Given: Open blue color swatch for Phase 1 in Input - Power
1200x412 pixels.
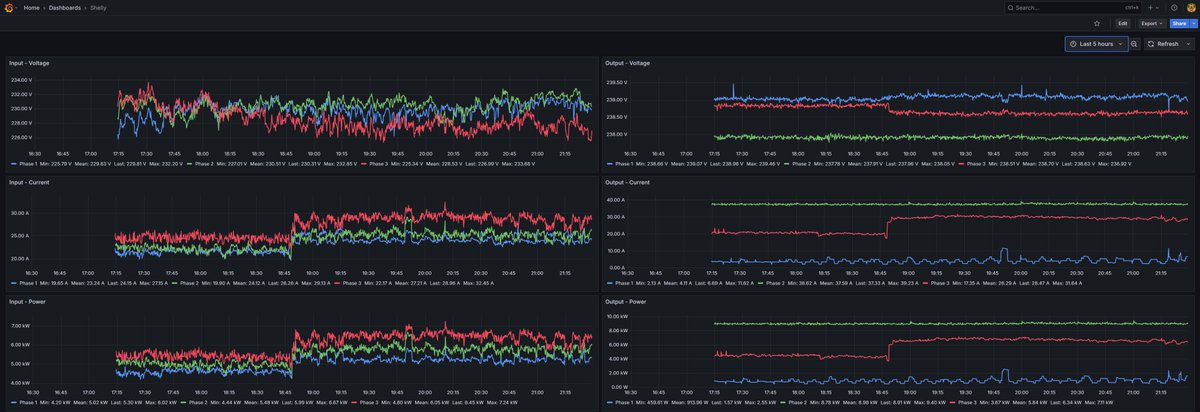Looking at the screenshot, I should pos(13,401).
